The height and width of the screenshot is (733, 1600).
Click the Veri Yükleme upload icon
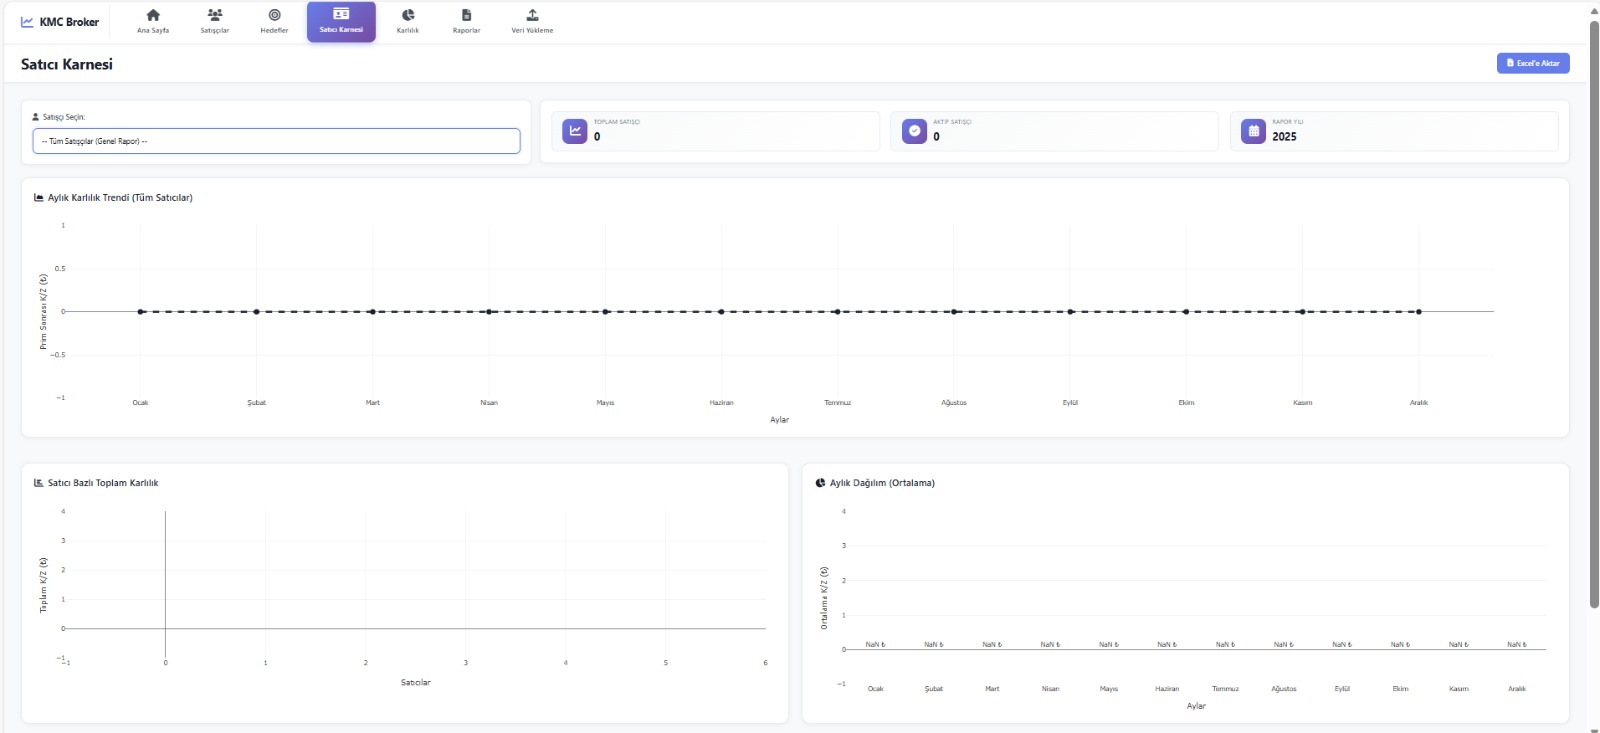532,16
